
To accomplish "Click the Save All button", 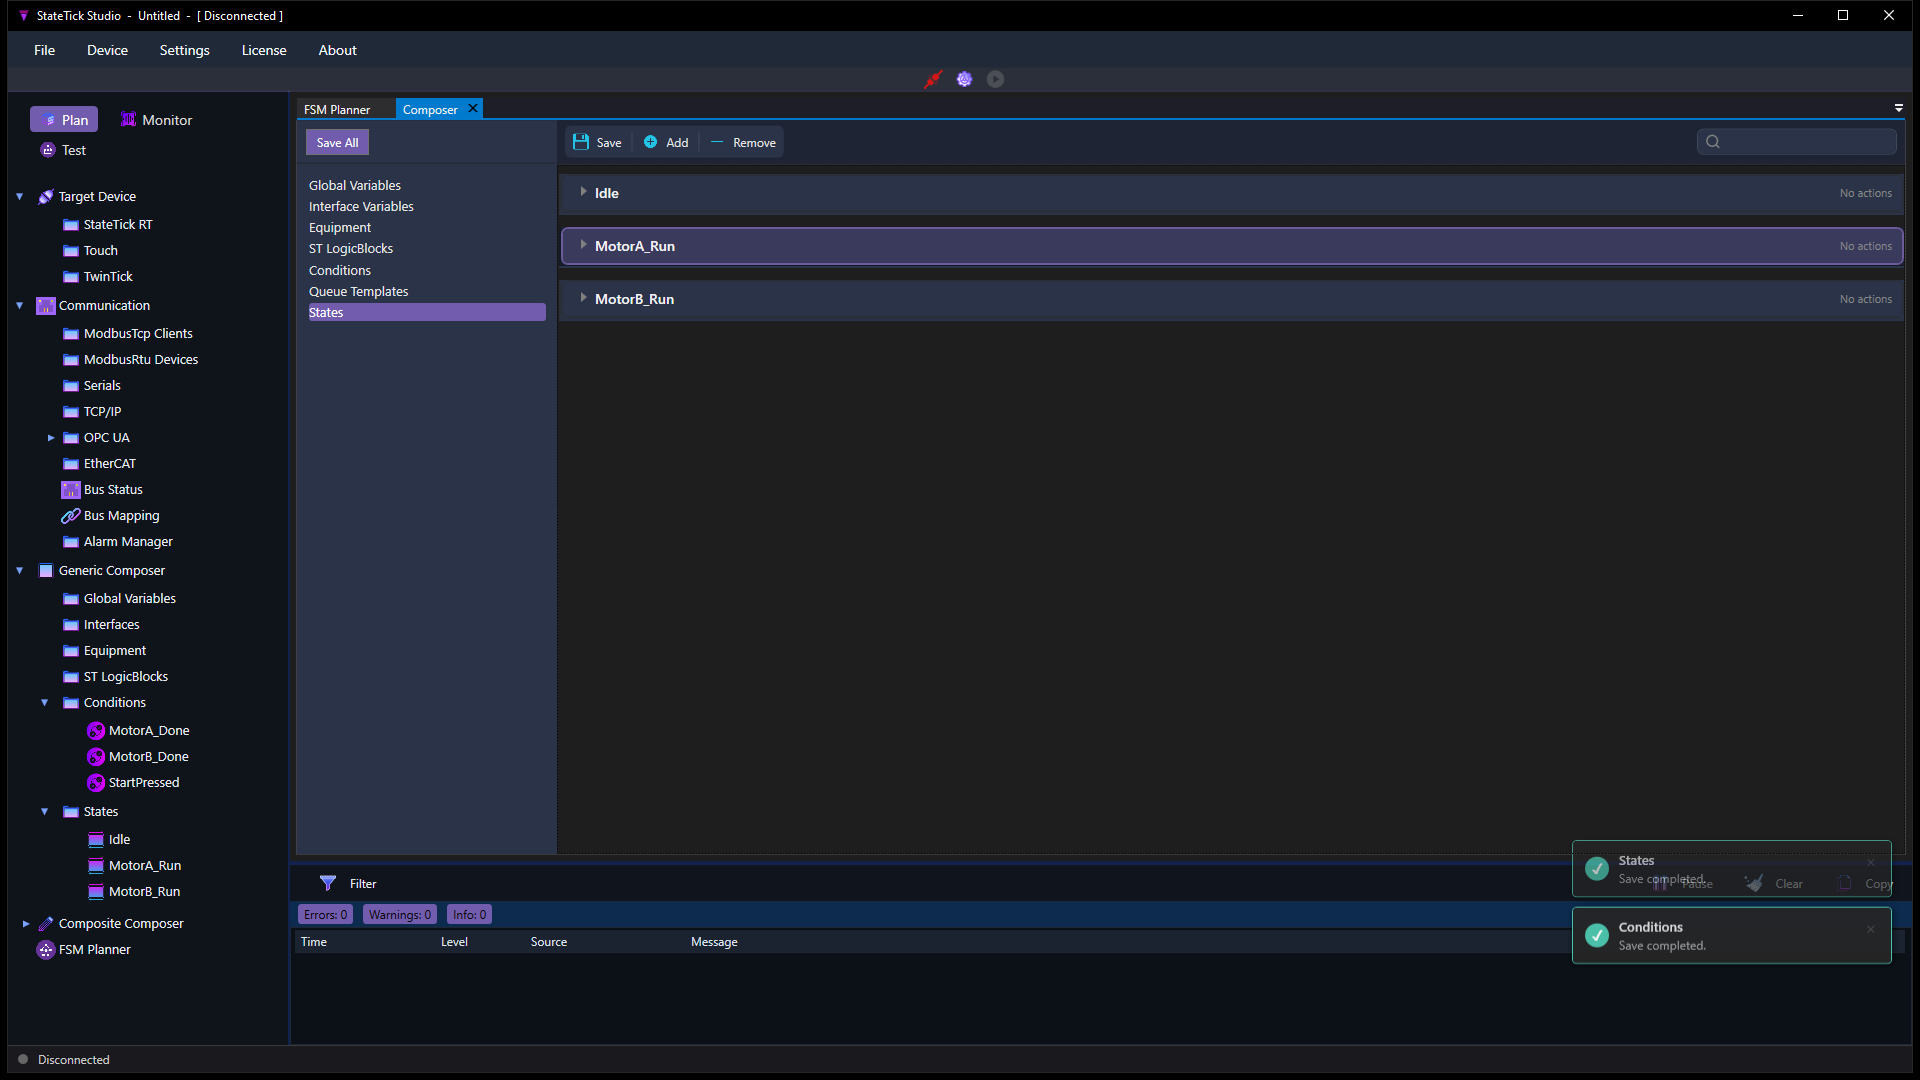I will tap(337, 142).
